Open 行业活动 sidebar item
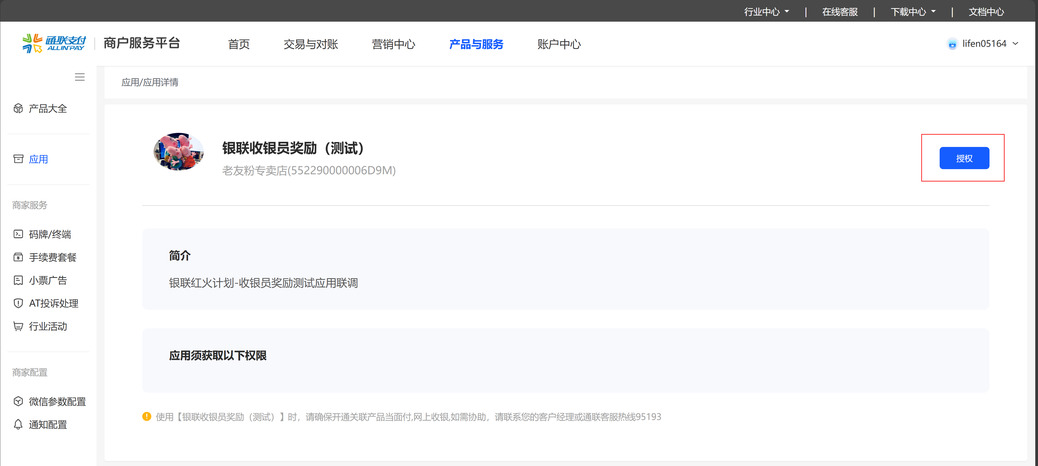The height and width of the screenshot is (466, 1038). click(x=48, y=327)
